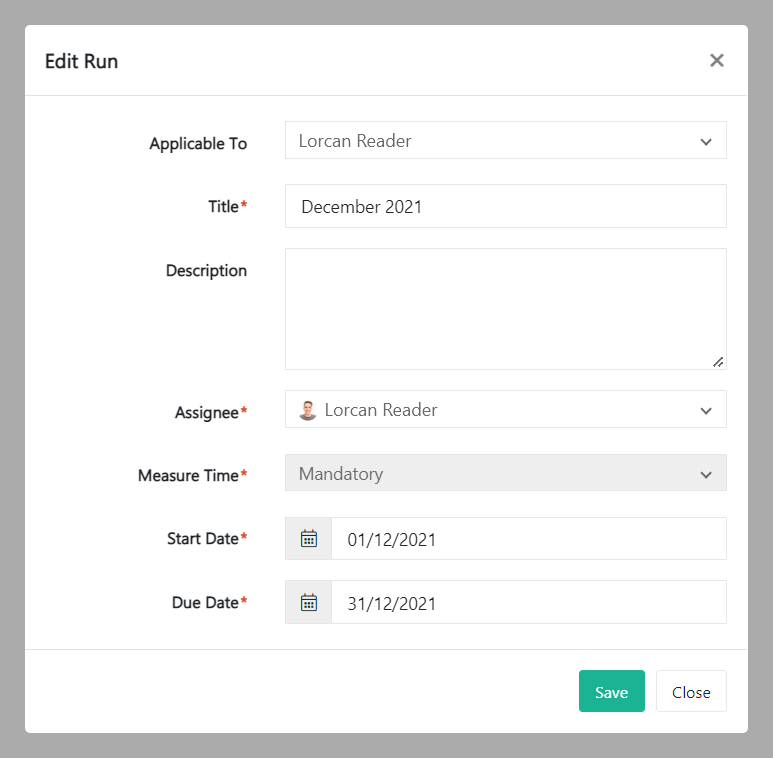The width and height of the screenshot is (773, 758).
Task: Click the chevron arrow in Assignee field
Action: [x=706, y=411]
